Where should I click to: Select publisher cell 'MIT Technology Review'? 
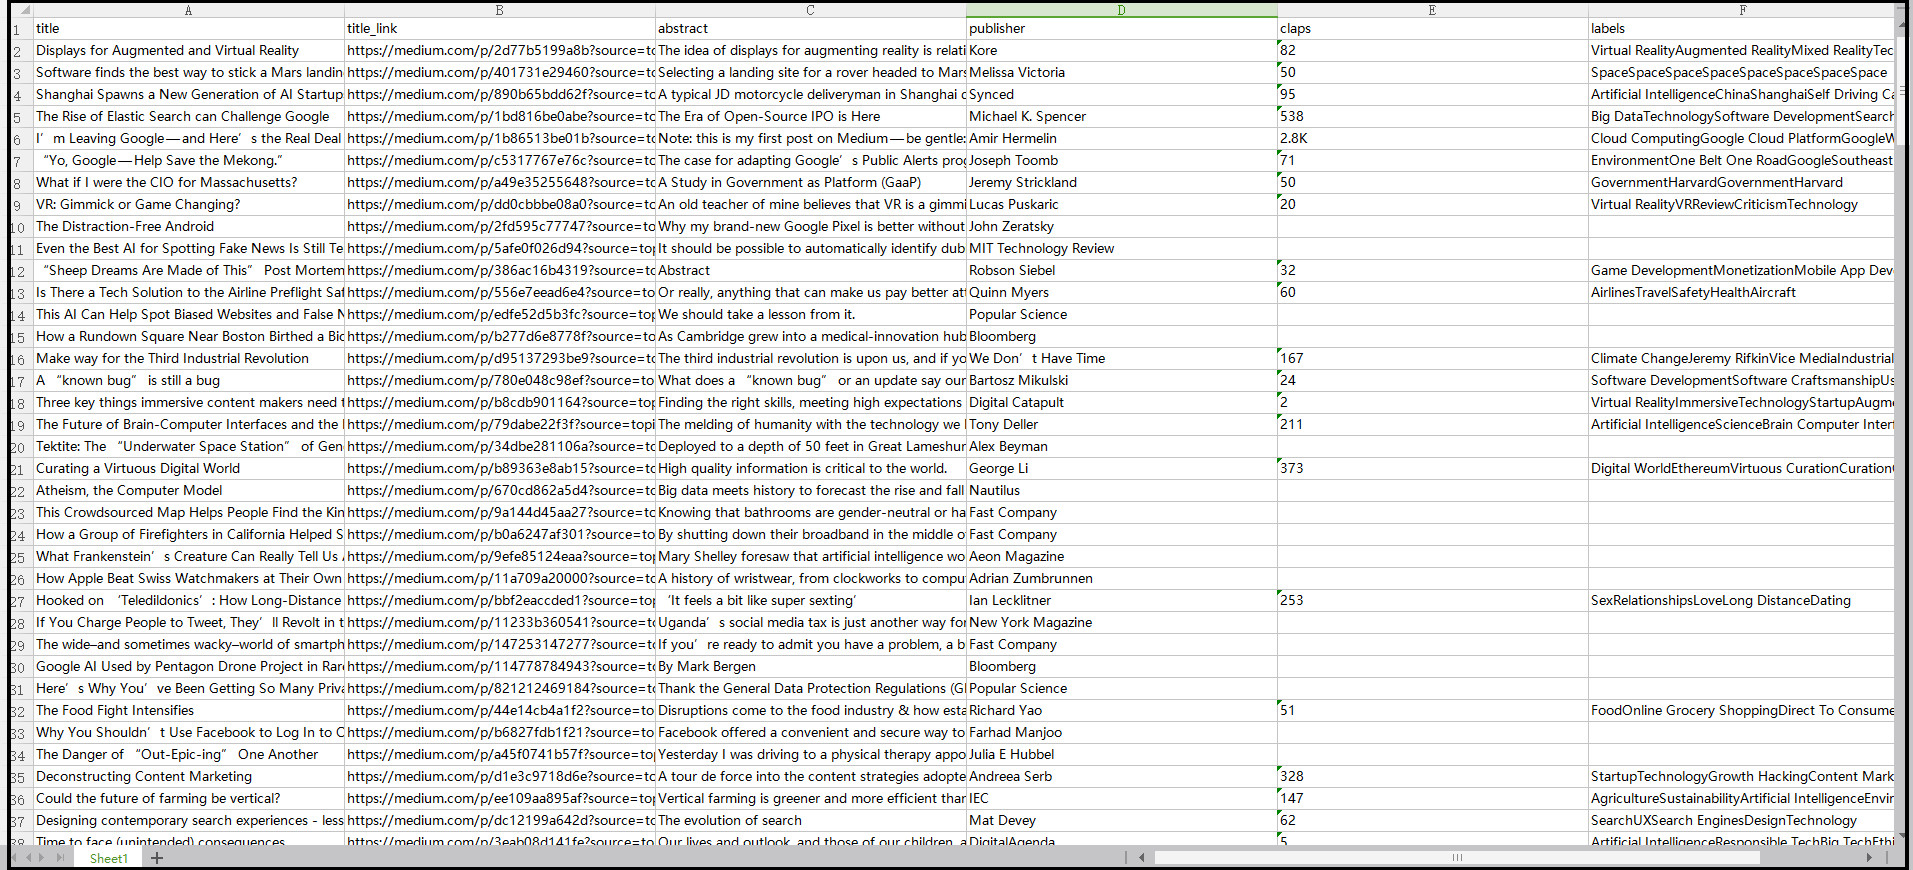tap(1121, 248)
